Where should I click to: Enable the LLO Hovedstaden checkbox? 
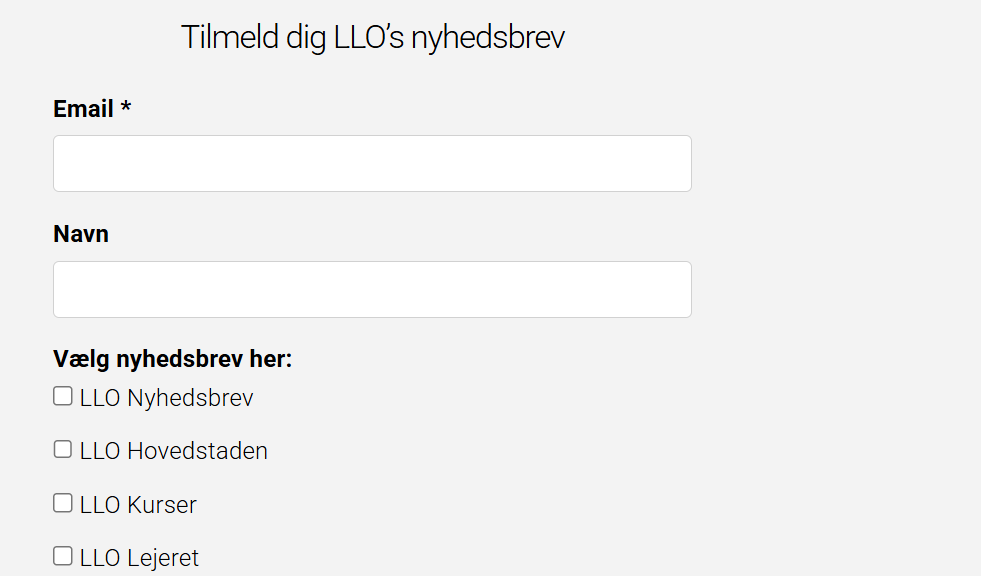(x=63, y=449)
